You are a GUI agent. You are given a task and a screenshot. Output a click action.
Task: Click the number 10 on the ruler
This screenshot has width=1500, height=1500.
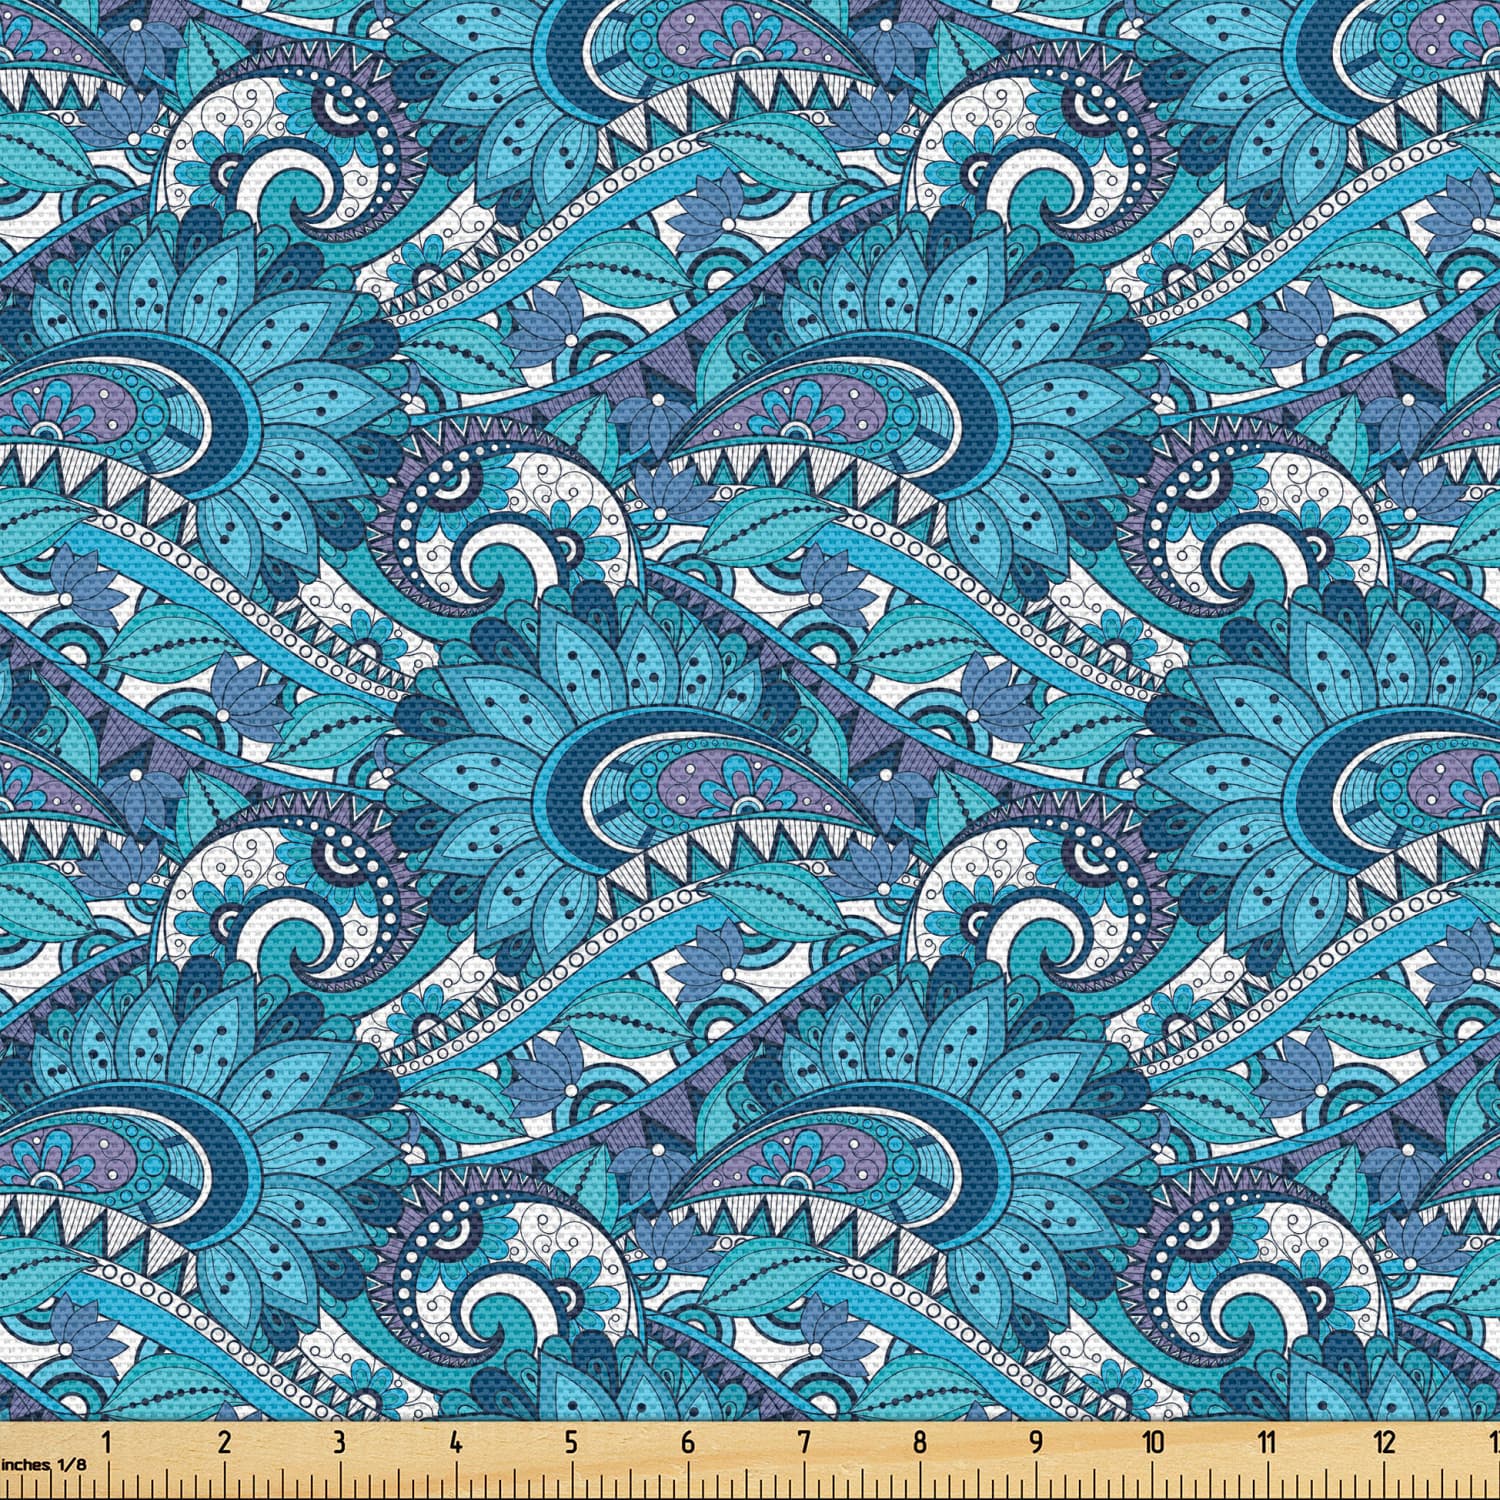point(1154,1442)
